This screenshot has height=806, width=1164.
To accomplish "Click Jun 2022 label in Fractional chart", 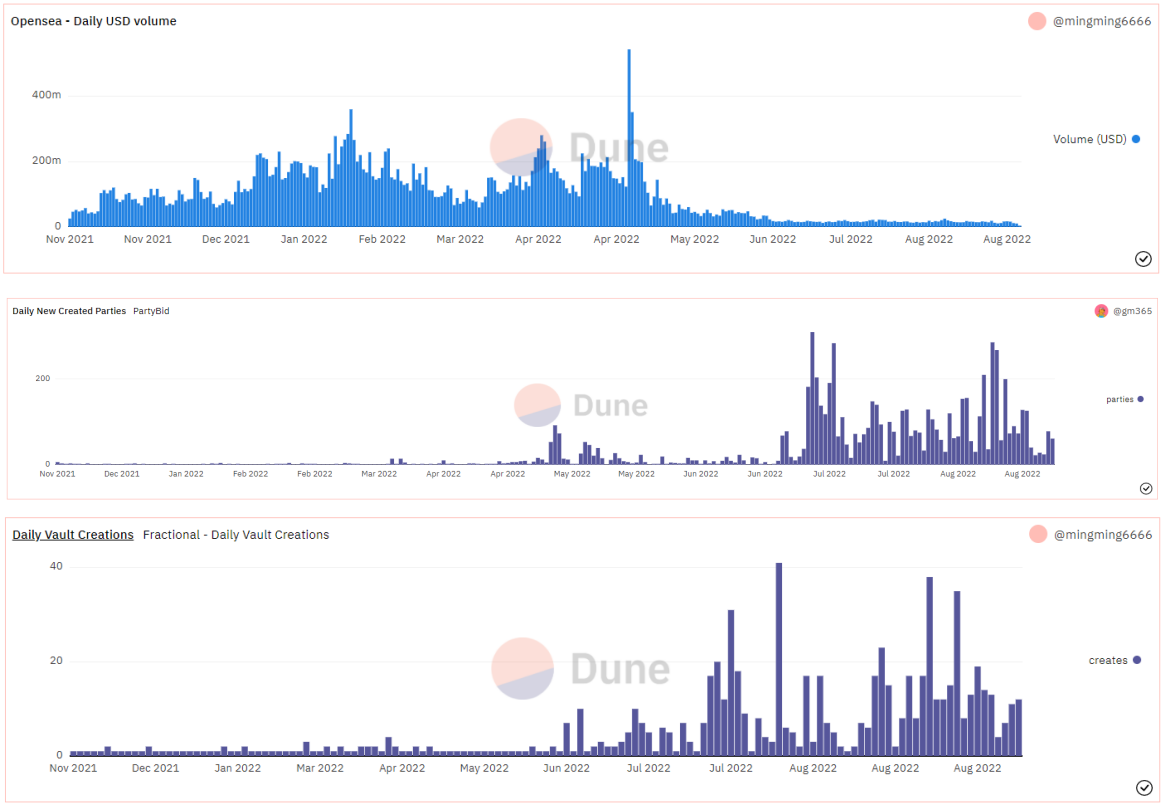I will coord(566,768).
